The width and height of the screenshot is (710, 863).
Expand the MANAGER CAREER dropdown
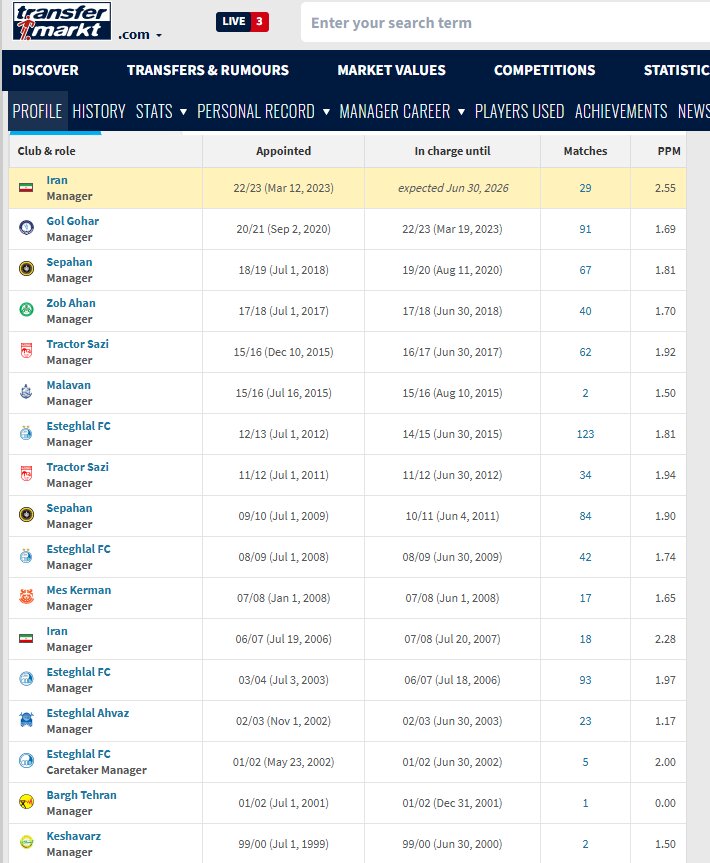402,111
